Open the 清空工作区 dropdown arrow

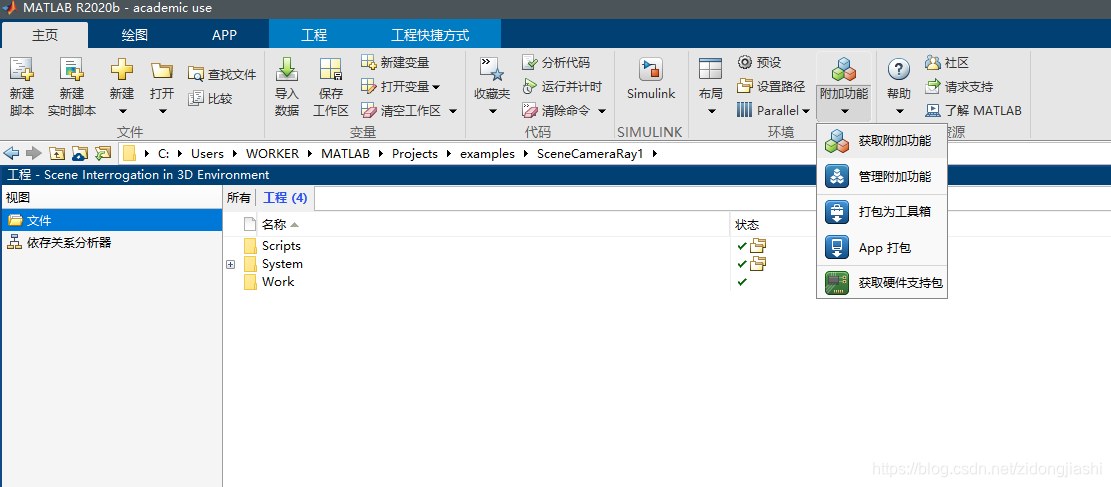[x=453, y=111]
